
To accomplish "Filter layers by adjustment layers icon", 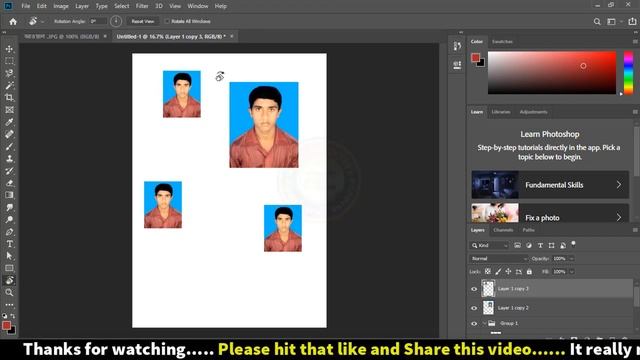I will pyautogui.click(x=529, y=245).
